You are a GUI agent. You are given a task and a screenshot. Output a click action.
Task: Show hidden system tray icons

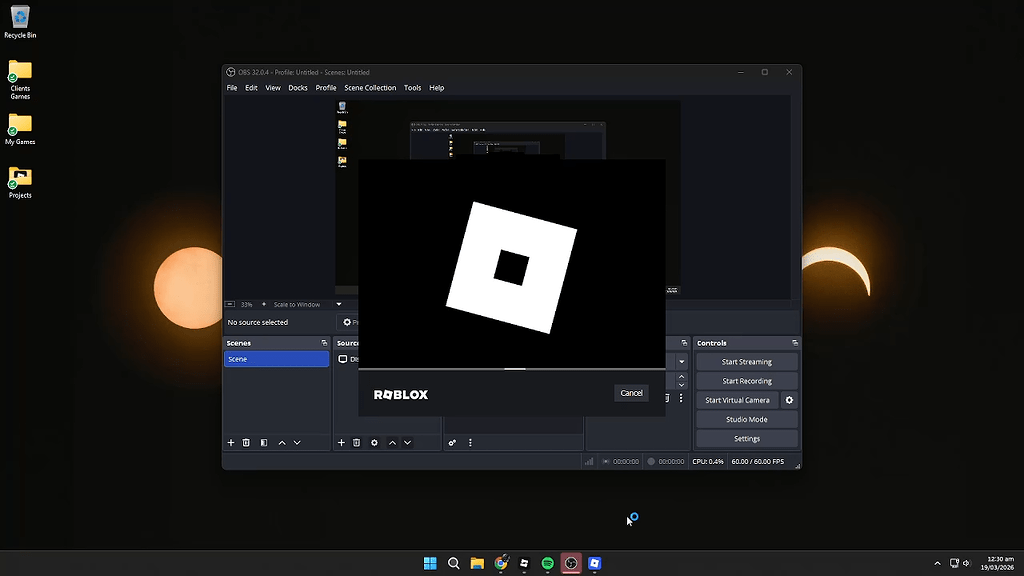[x=937, y=563]
